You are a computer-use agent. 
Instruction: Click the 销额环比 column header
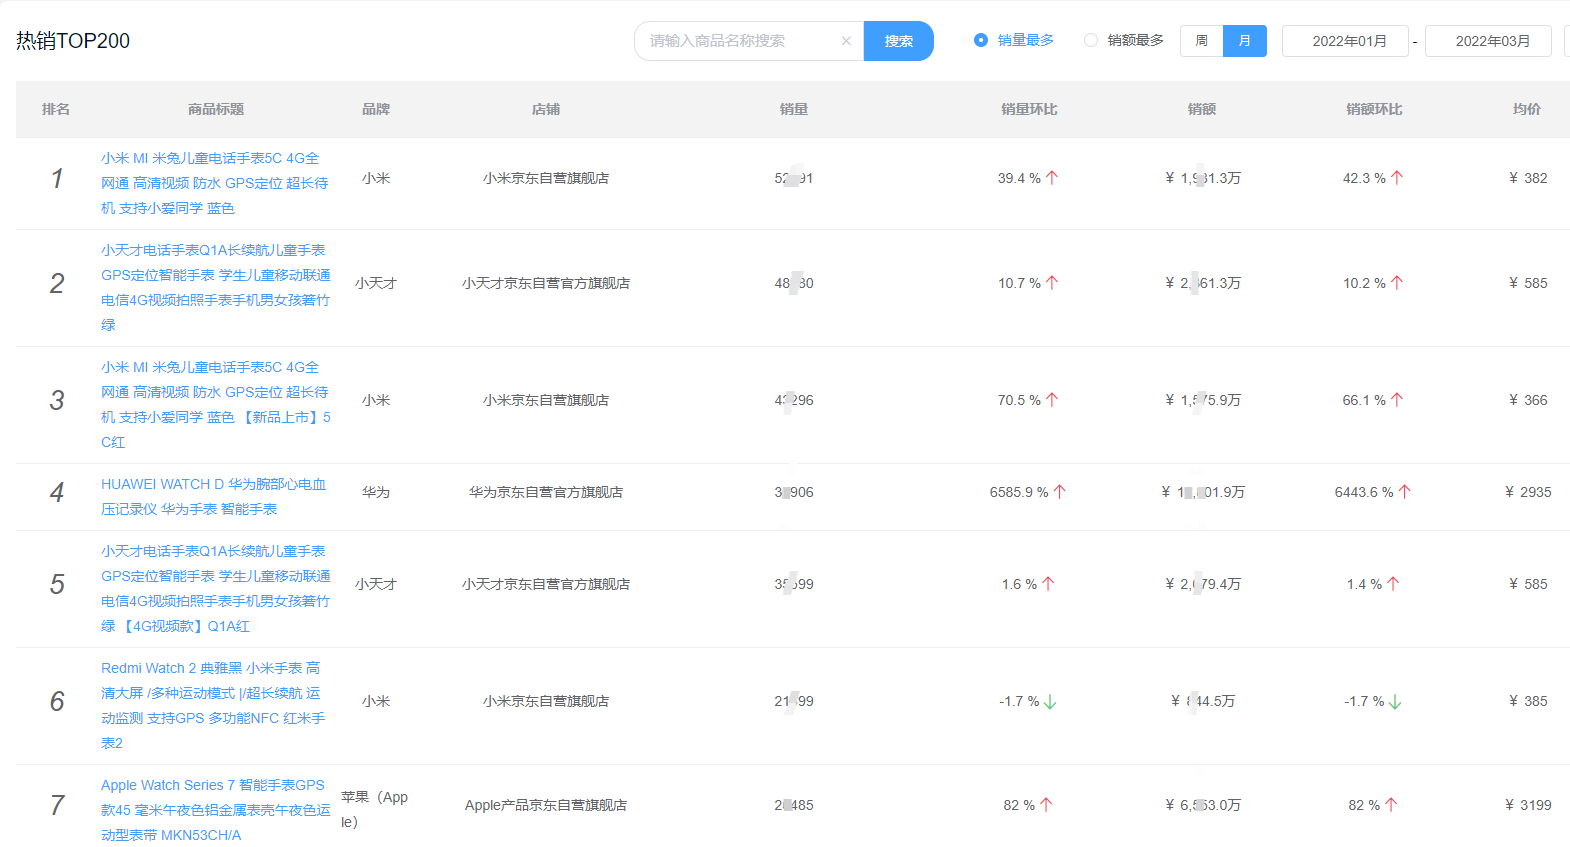click(1374, 109)
